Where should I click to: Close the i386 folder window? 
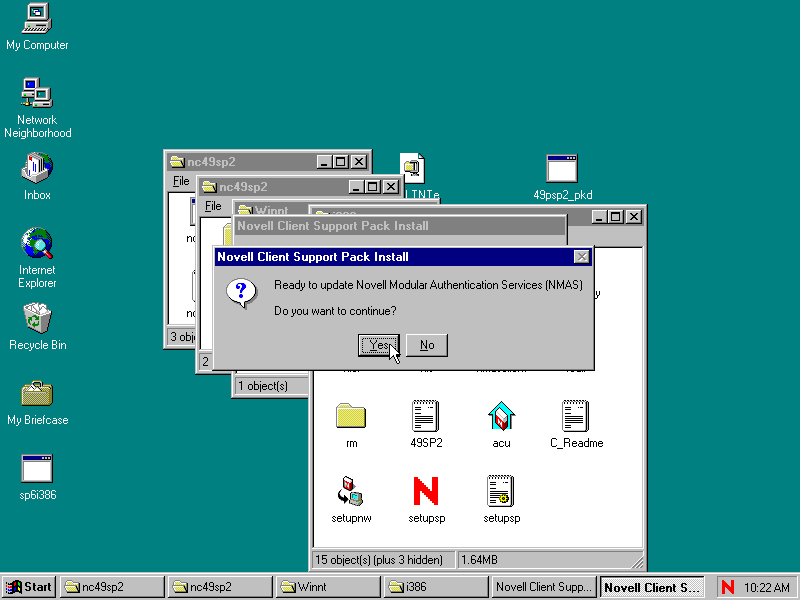point(634,217)
